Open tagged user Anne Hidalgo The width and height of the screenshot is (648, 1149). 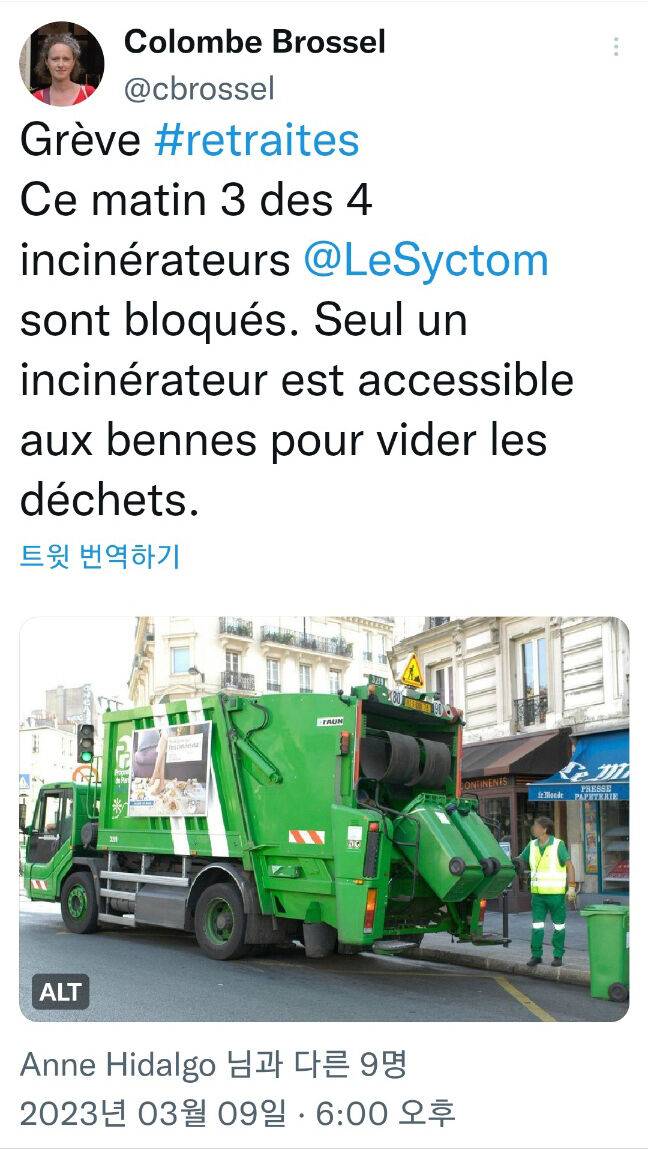tap(118, 1064)
